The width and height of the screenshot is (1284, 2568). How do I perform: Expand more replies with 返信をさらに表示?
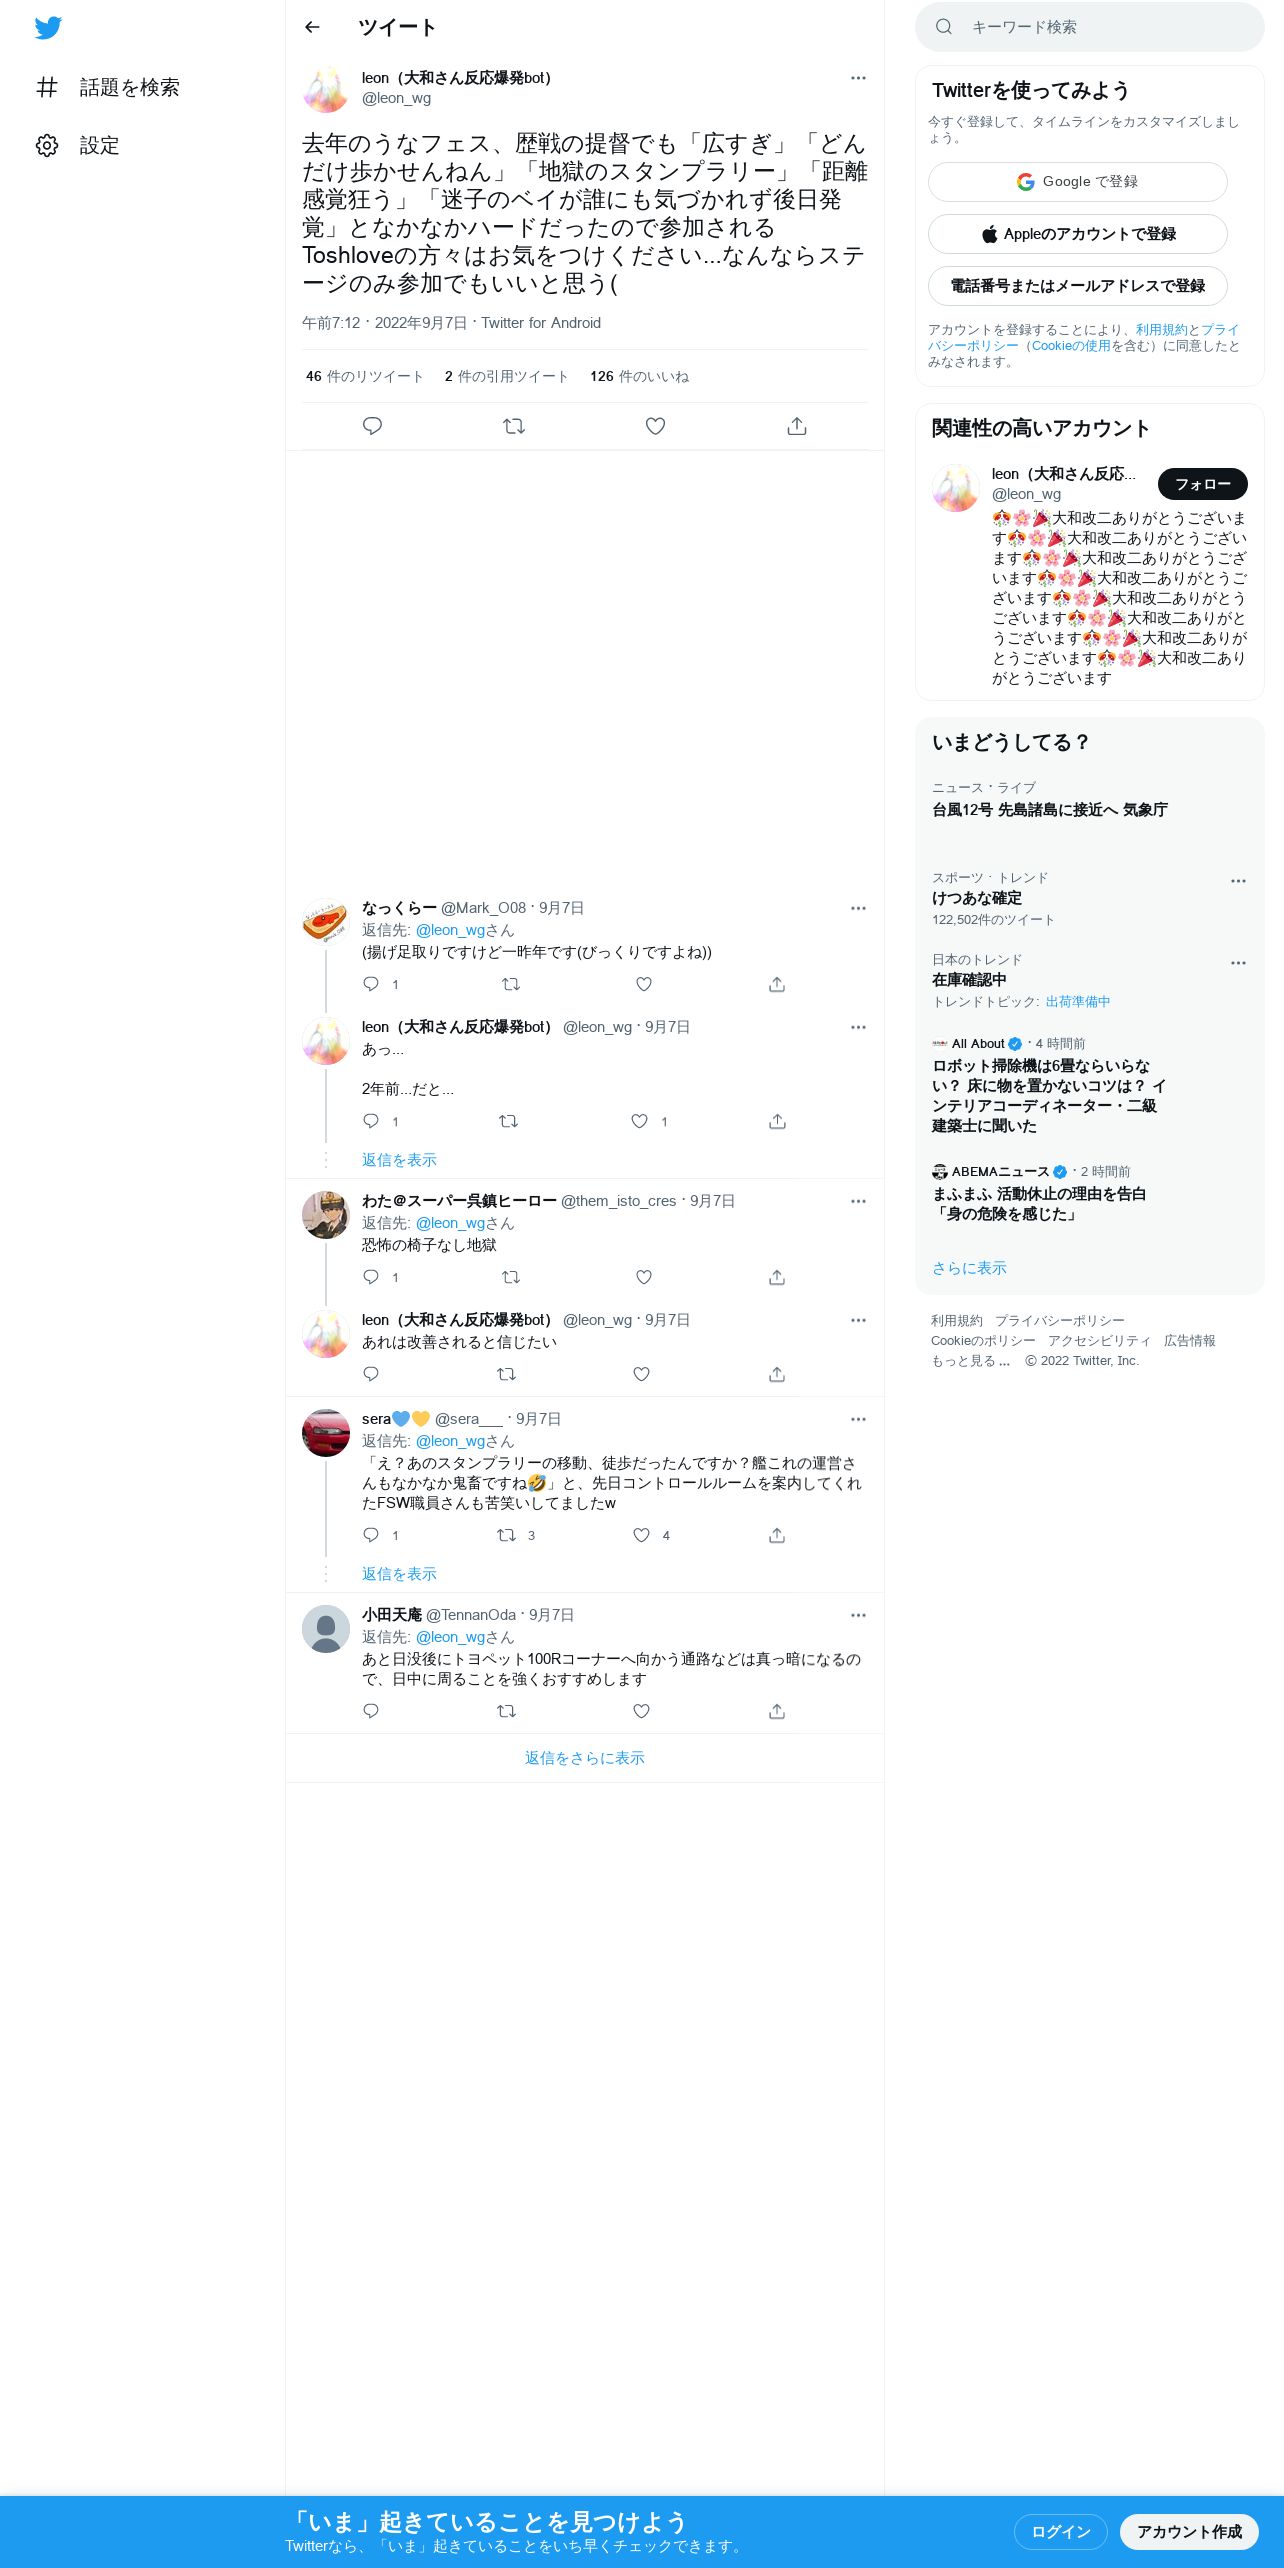pyautogui.click(x=585, y=1758)
